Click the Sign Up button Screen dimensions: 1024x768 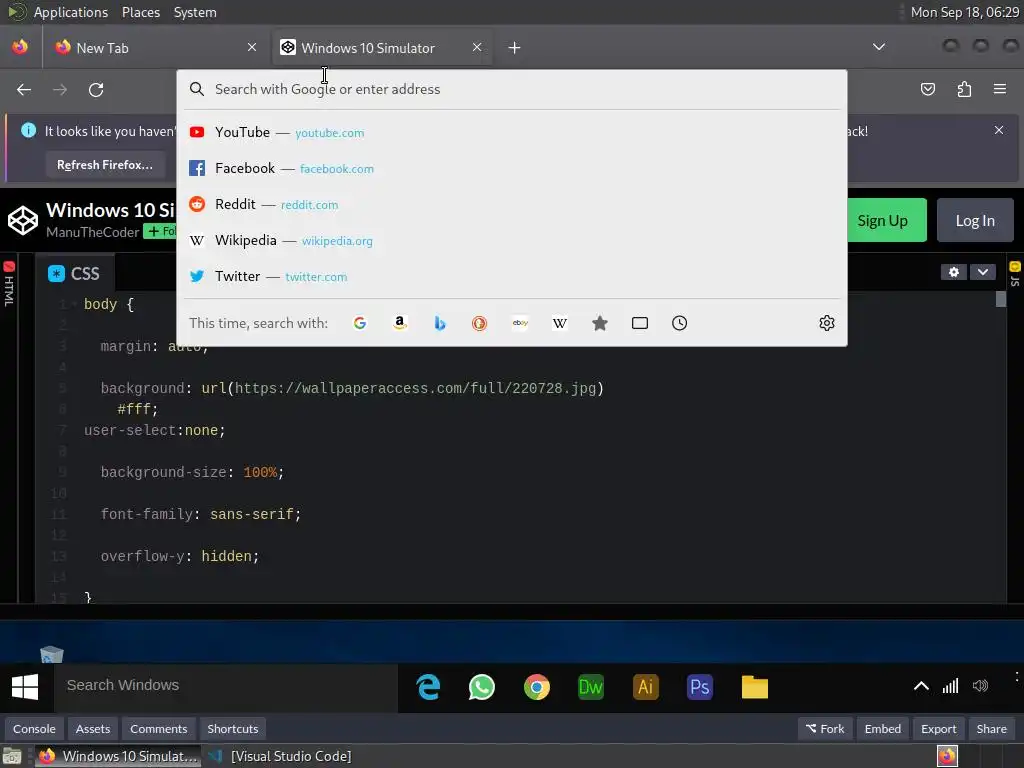(x=882, y=220)
